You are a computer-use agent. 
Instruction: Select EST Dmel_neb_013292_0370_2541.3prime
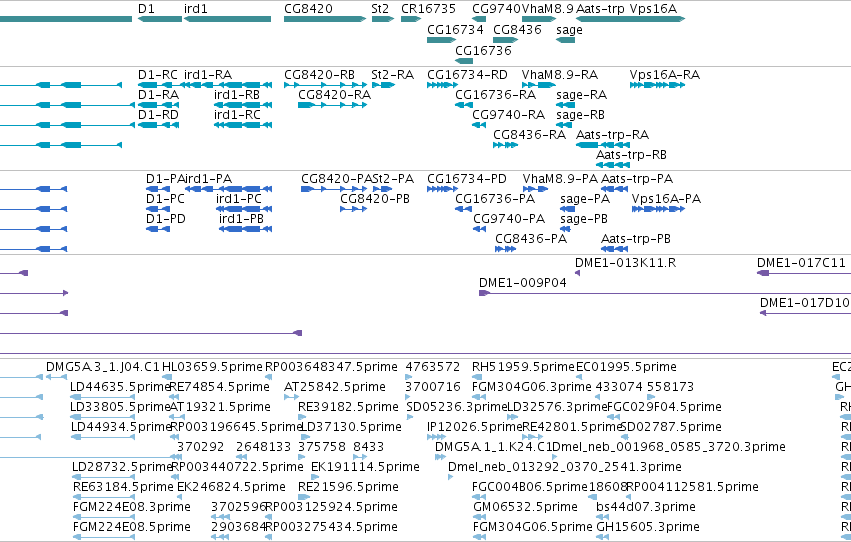[564, 467]
